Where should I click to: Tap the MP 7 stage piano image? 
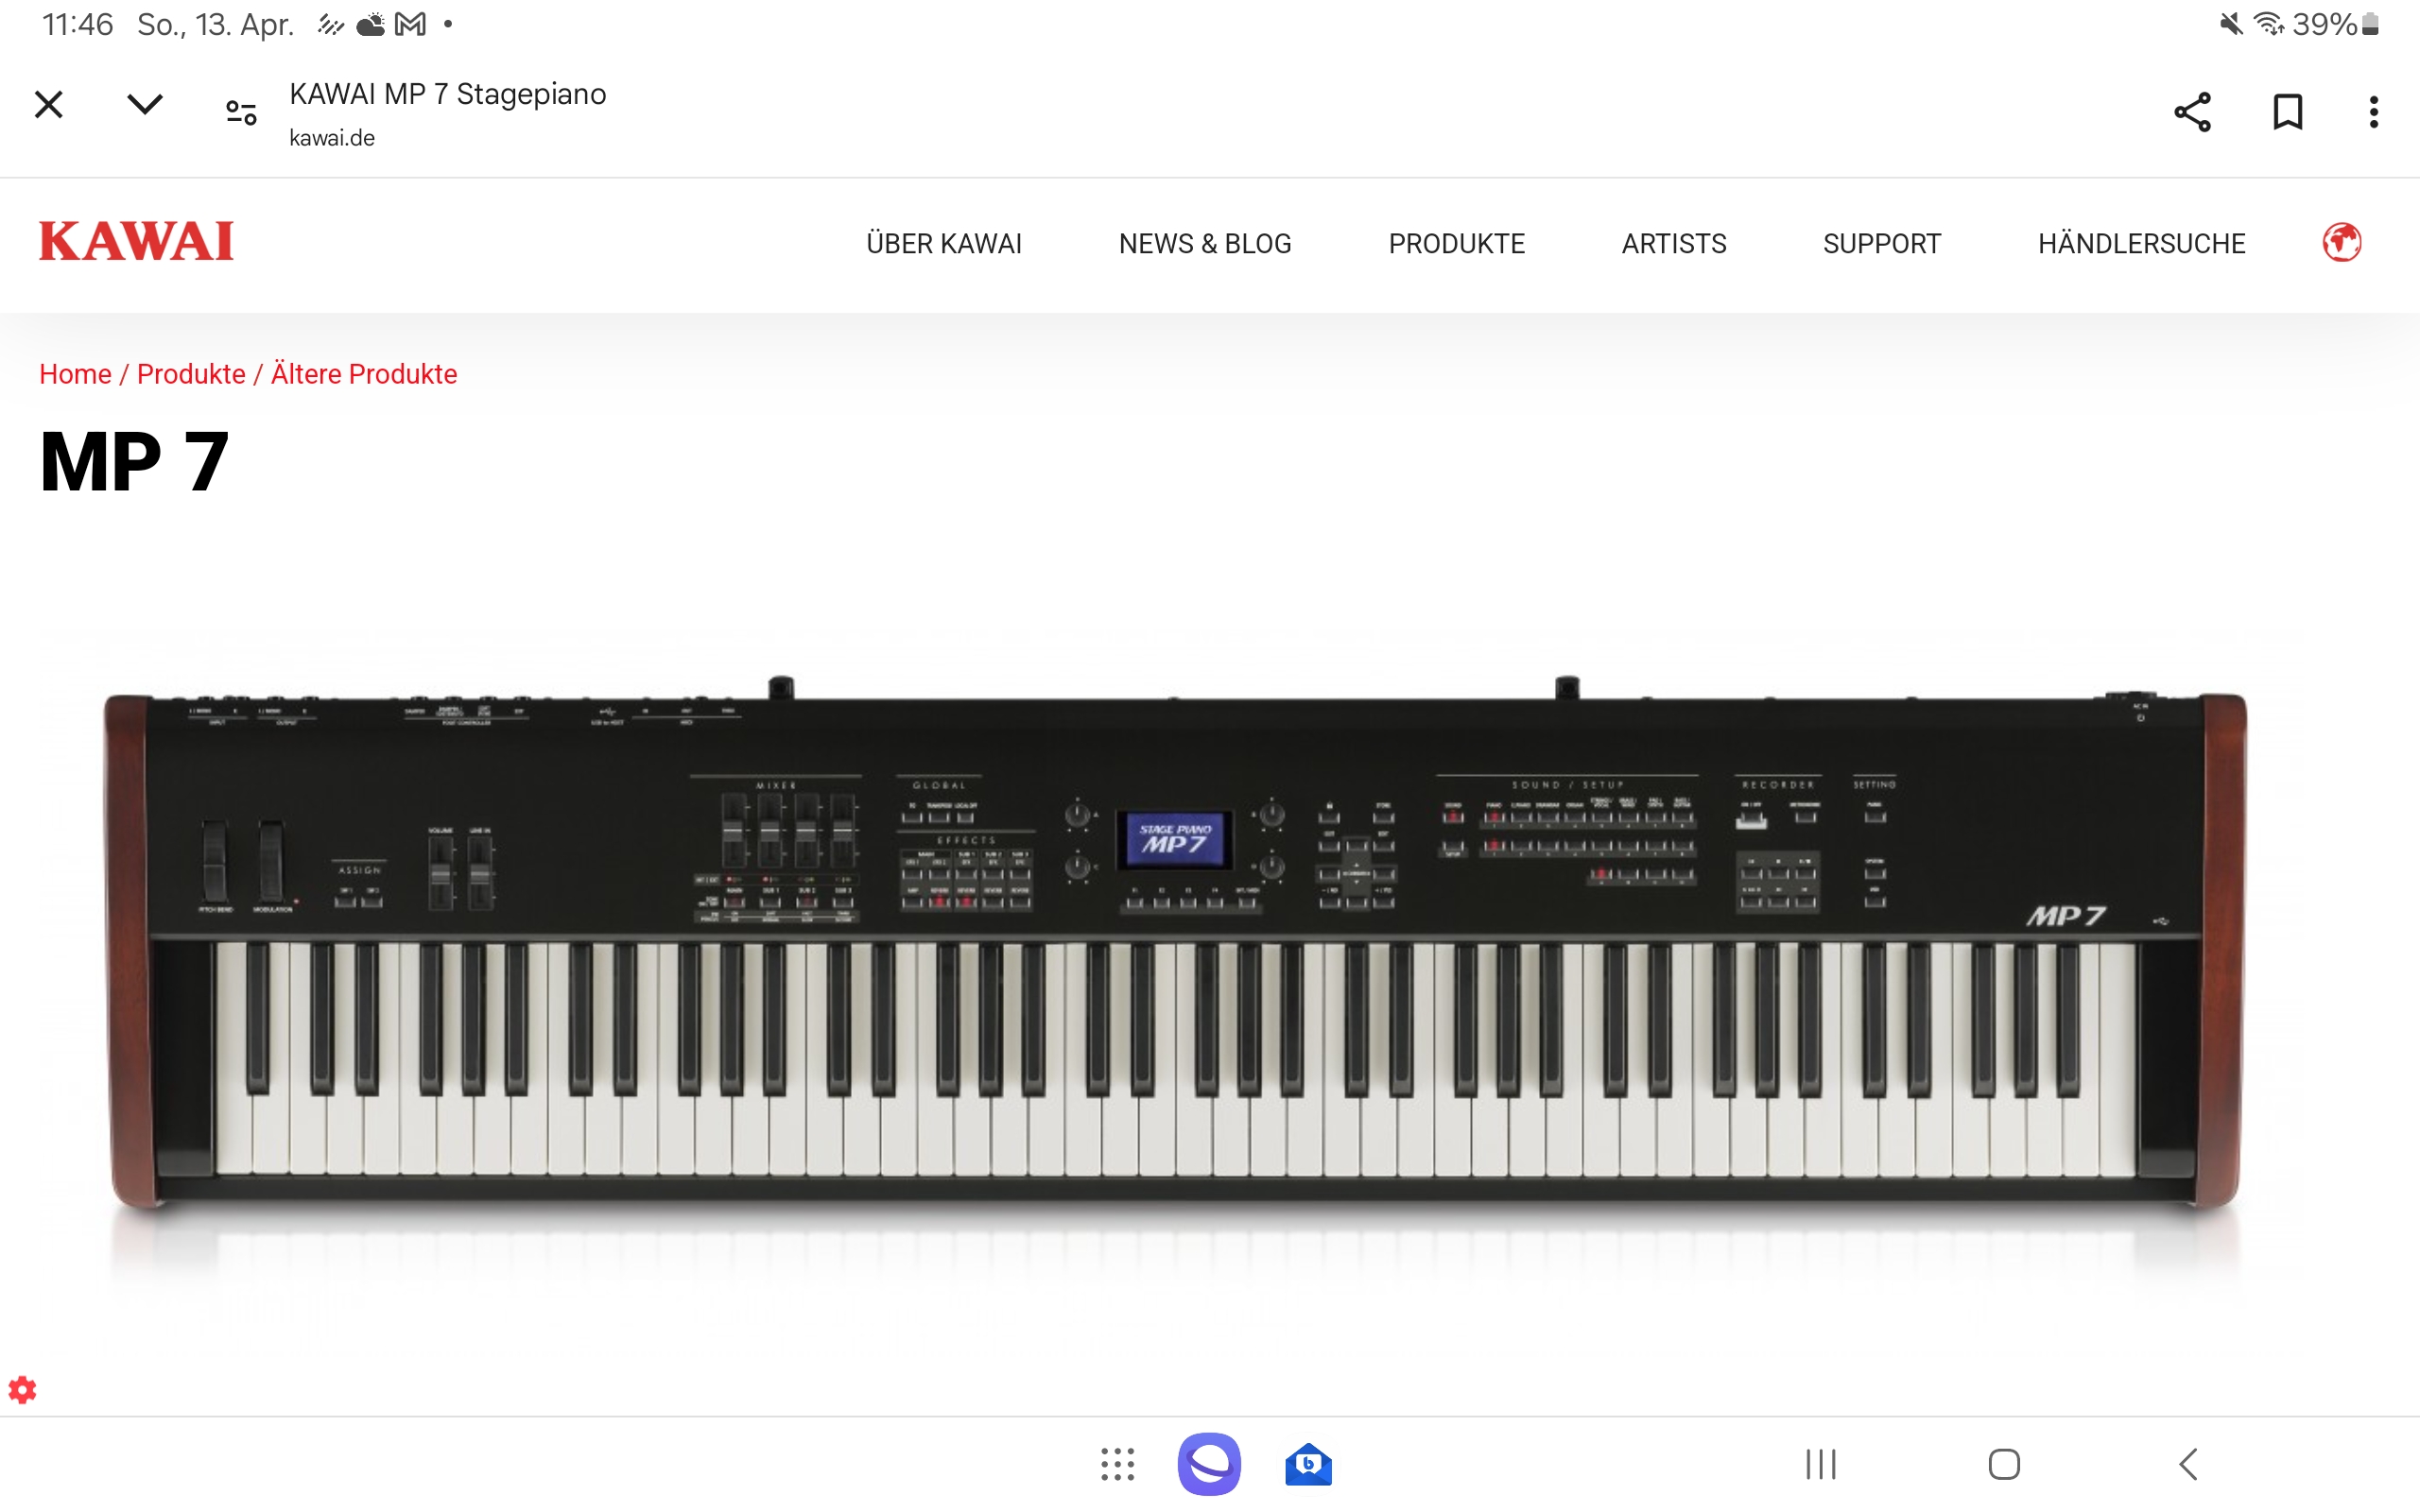click(x=1176, y=945)
